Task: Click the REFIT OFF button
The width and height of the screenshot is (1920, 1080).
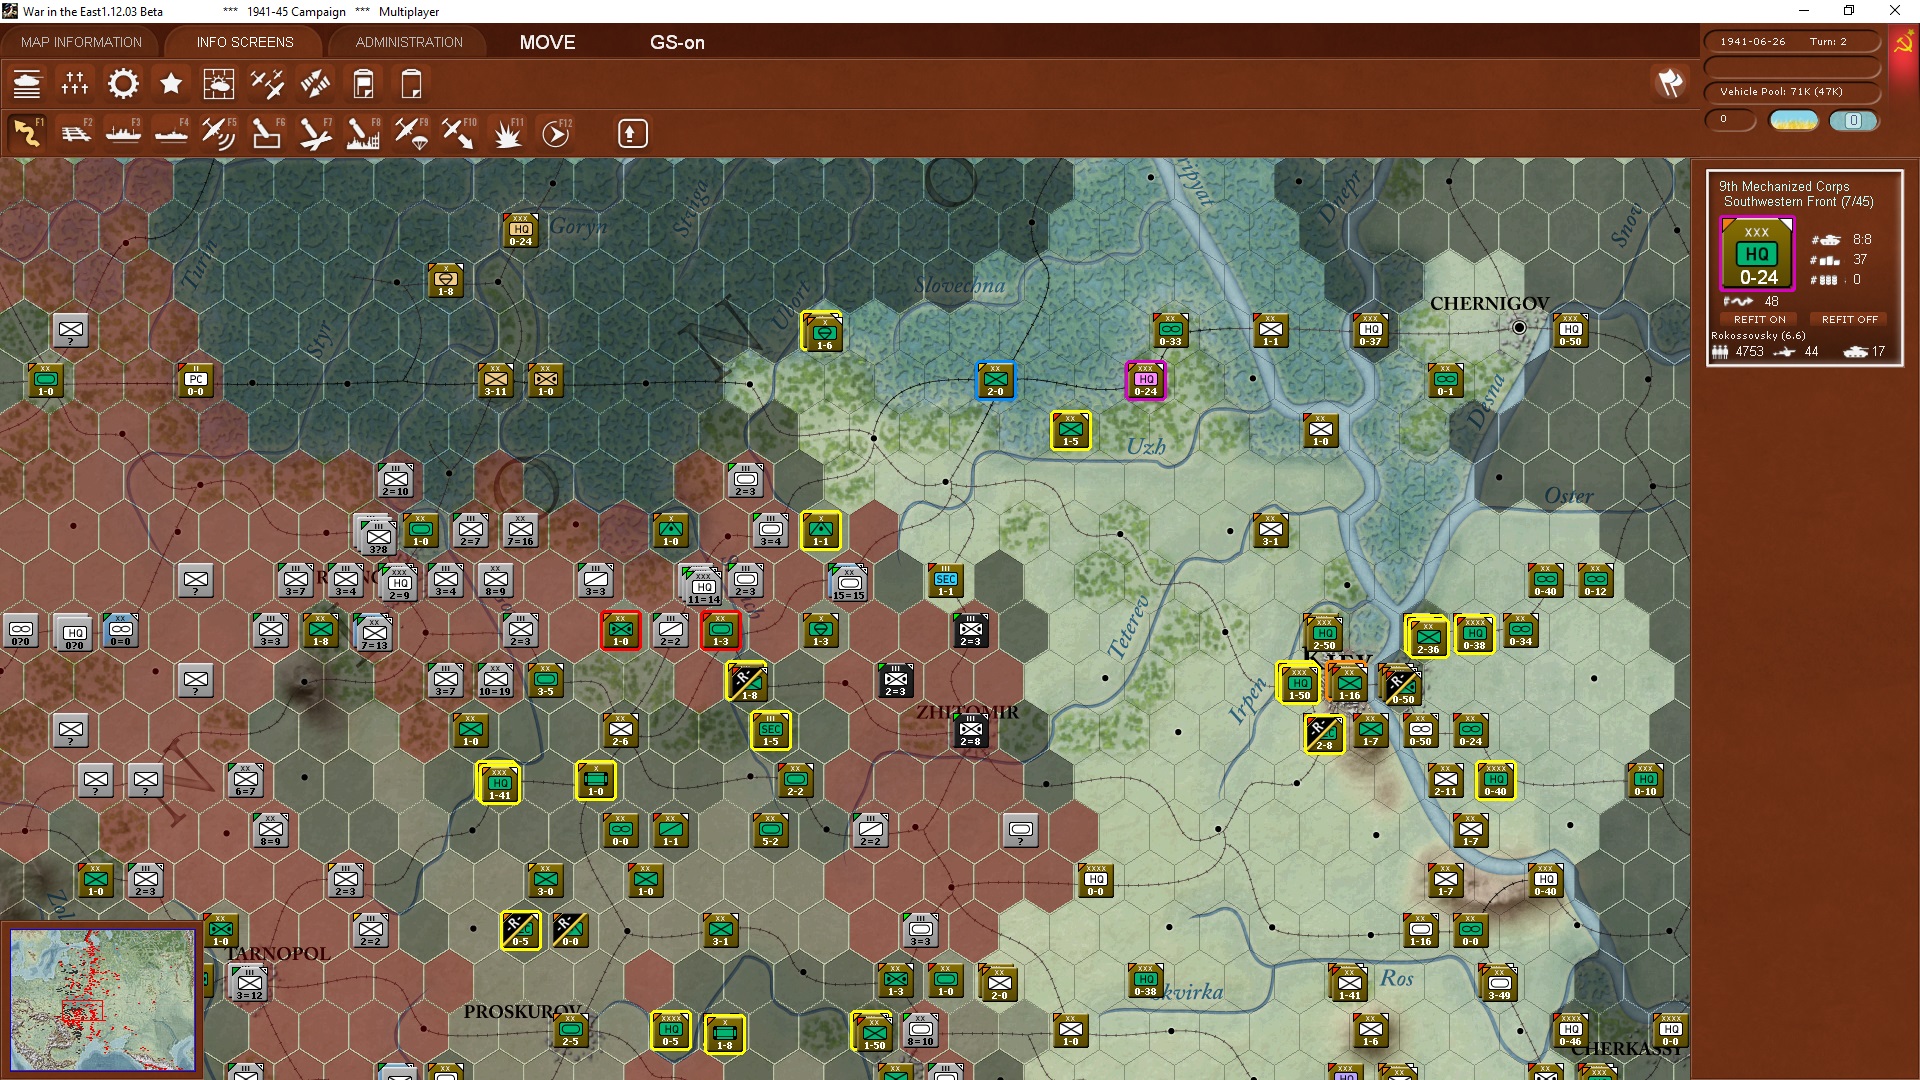Action: pos(1849,319)
